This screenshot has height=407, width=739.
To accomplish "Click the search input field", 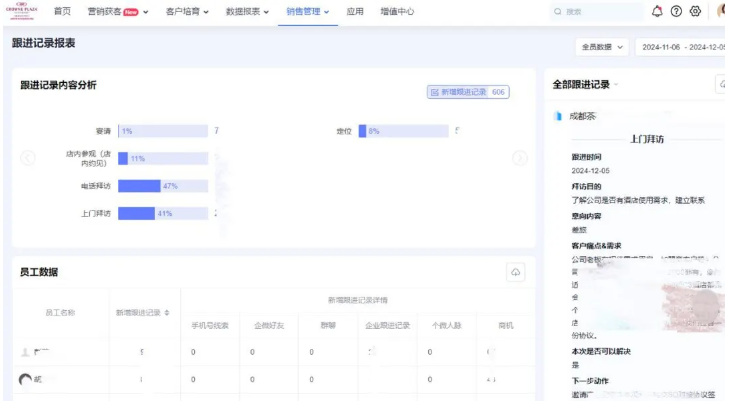I will 597,12.
